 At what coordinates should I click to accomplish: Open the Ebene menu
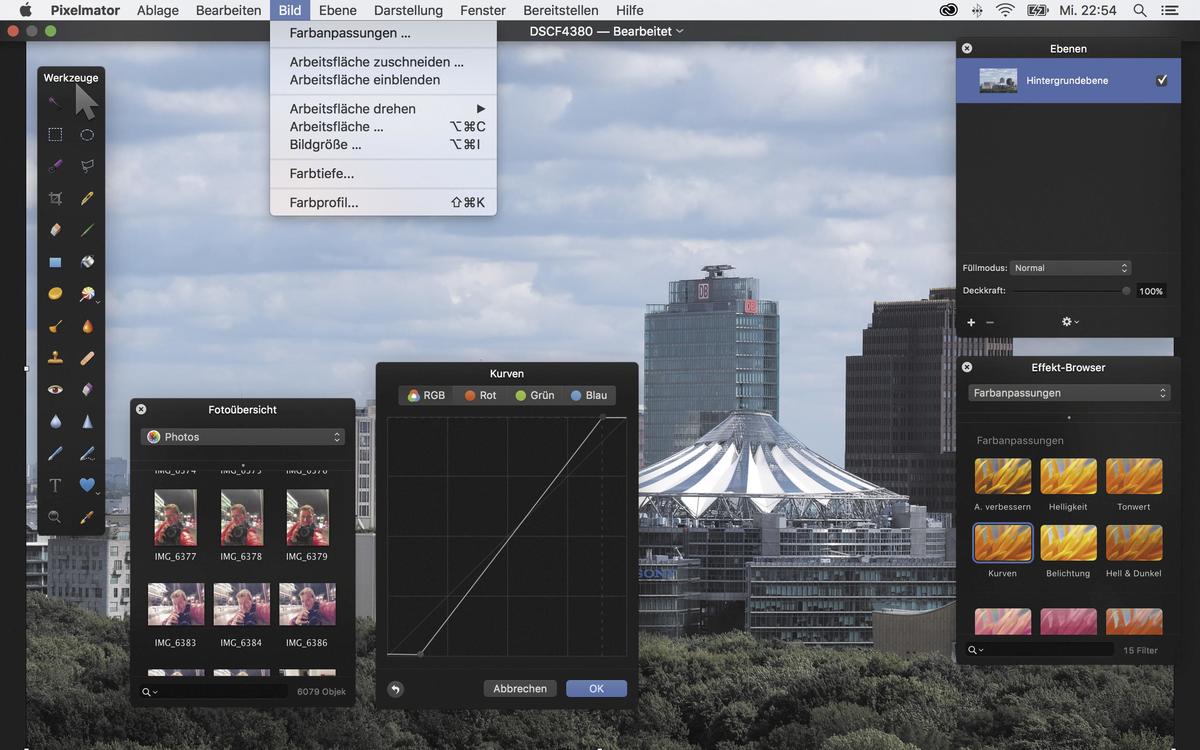coord(337,10)
